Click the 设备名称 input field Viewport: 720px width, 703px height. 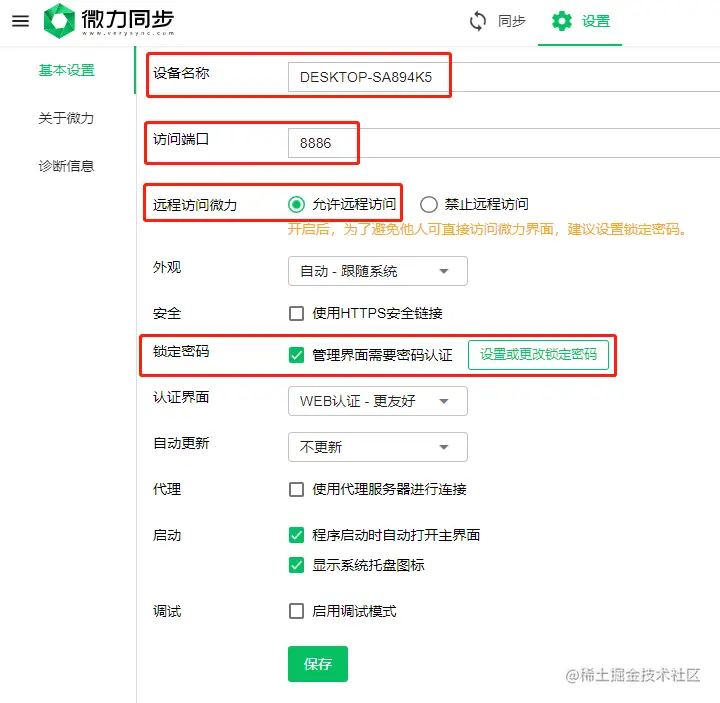click(x=504, y=77)
